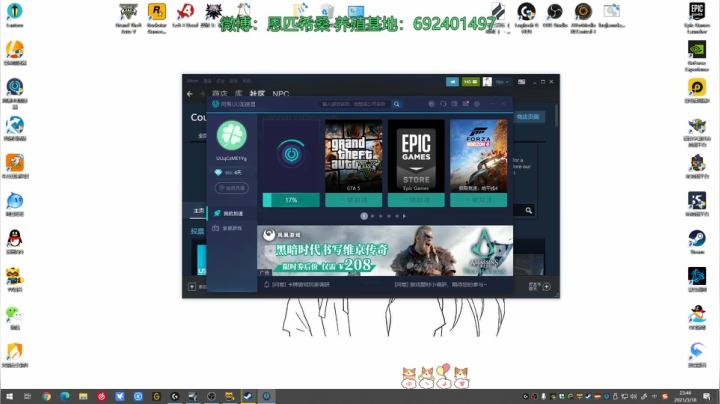This screenshot has height=404, width=720.
Task: Click the gift icon with red dot in UU title bar
Action: (x=466, y=104)
